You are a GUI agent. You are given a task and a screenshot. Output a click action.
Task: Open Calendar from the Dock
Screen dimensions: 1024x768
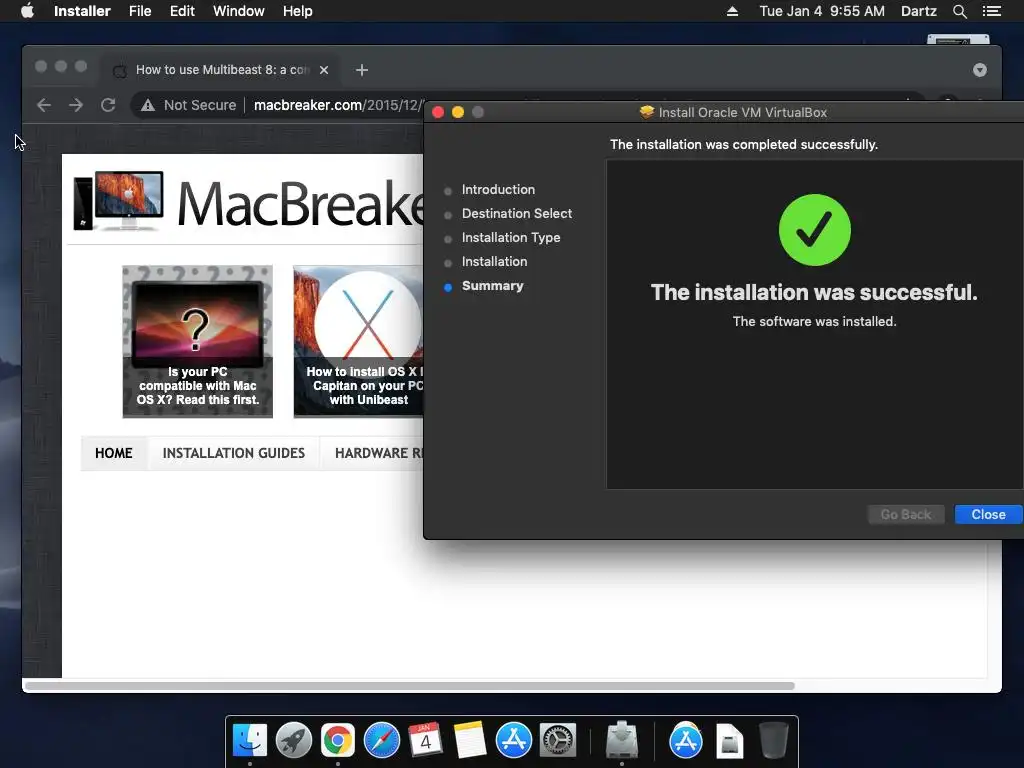(x=425, y=741)
